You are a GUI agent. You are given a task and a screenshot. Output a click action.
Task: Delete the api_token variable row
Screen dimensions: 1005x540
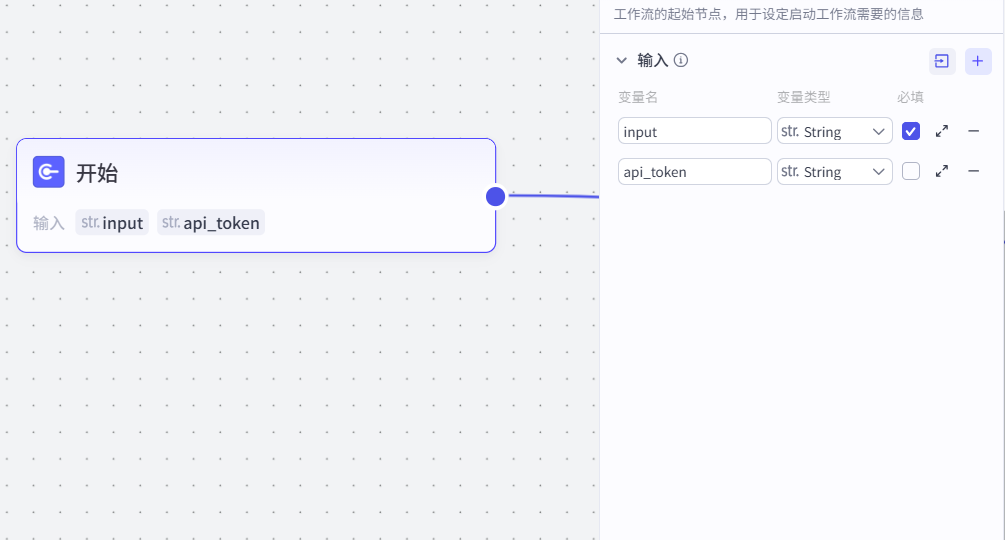coord(973,171)
